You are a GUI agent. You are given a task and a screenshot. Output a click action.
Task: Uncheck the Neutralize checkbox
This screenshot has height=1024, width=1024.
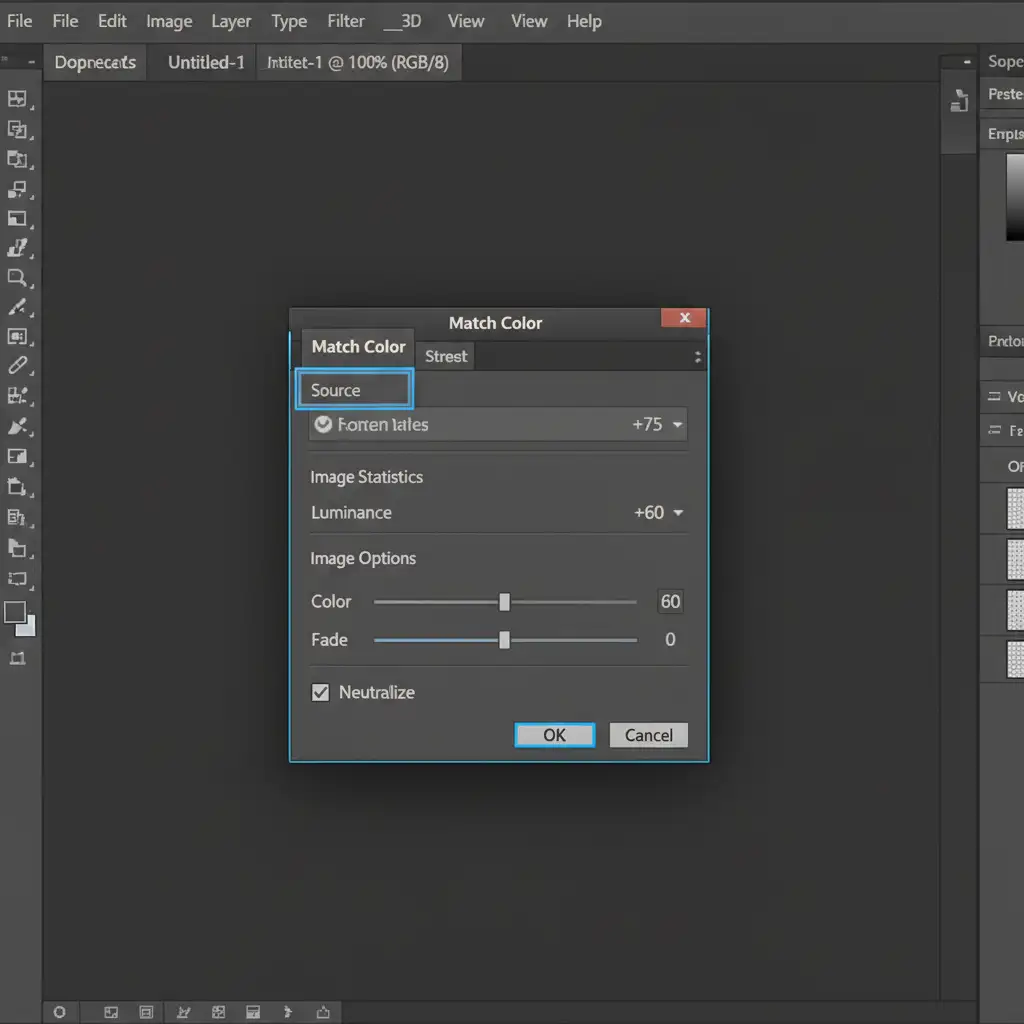(x=320, y=692)
